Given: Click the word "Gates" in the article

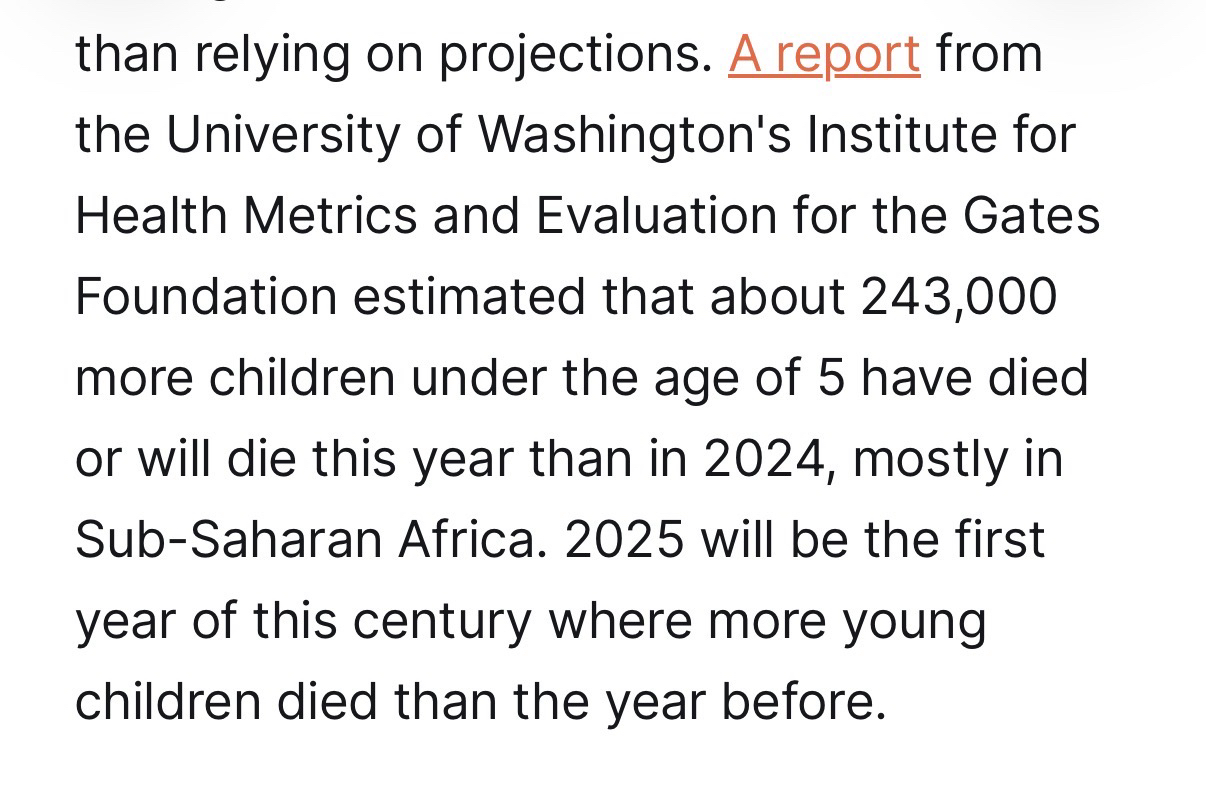Looking at the screenshot, I should (x=1033, y=216).
